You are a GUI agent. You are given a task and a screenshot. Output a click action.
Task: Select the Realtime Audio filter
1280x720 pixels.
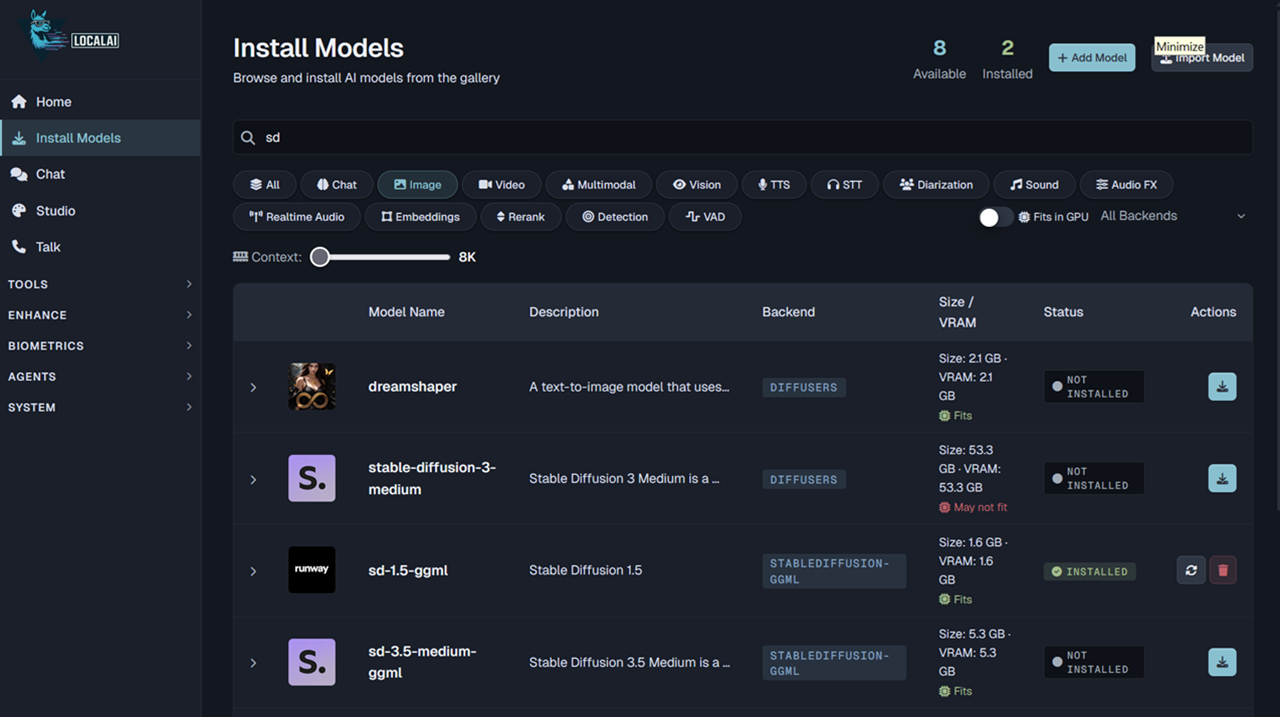click(x=297, y=217)
